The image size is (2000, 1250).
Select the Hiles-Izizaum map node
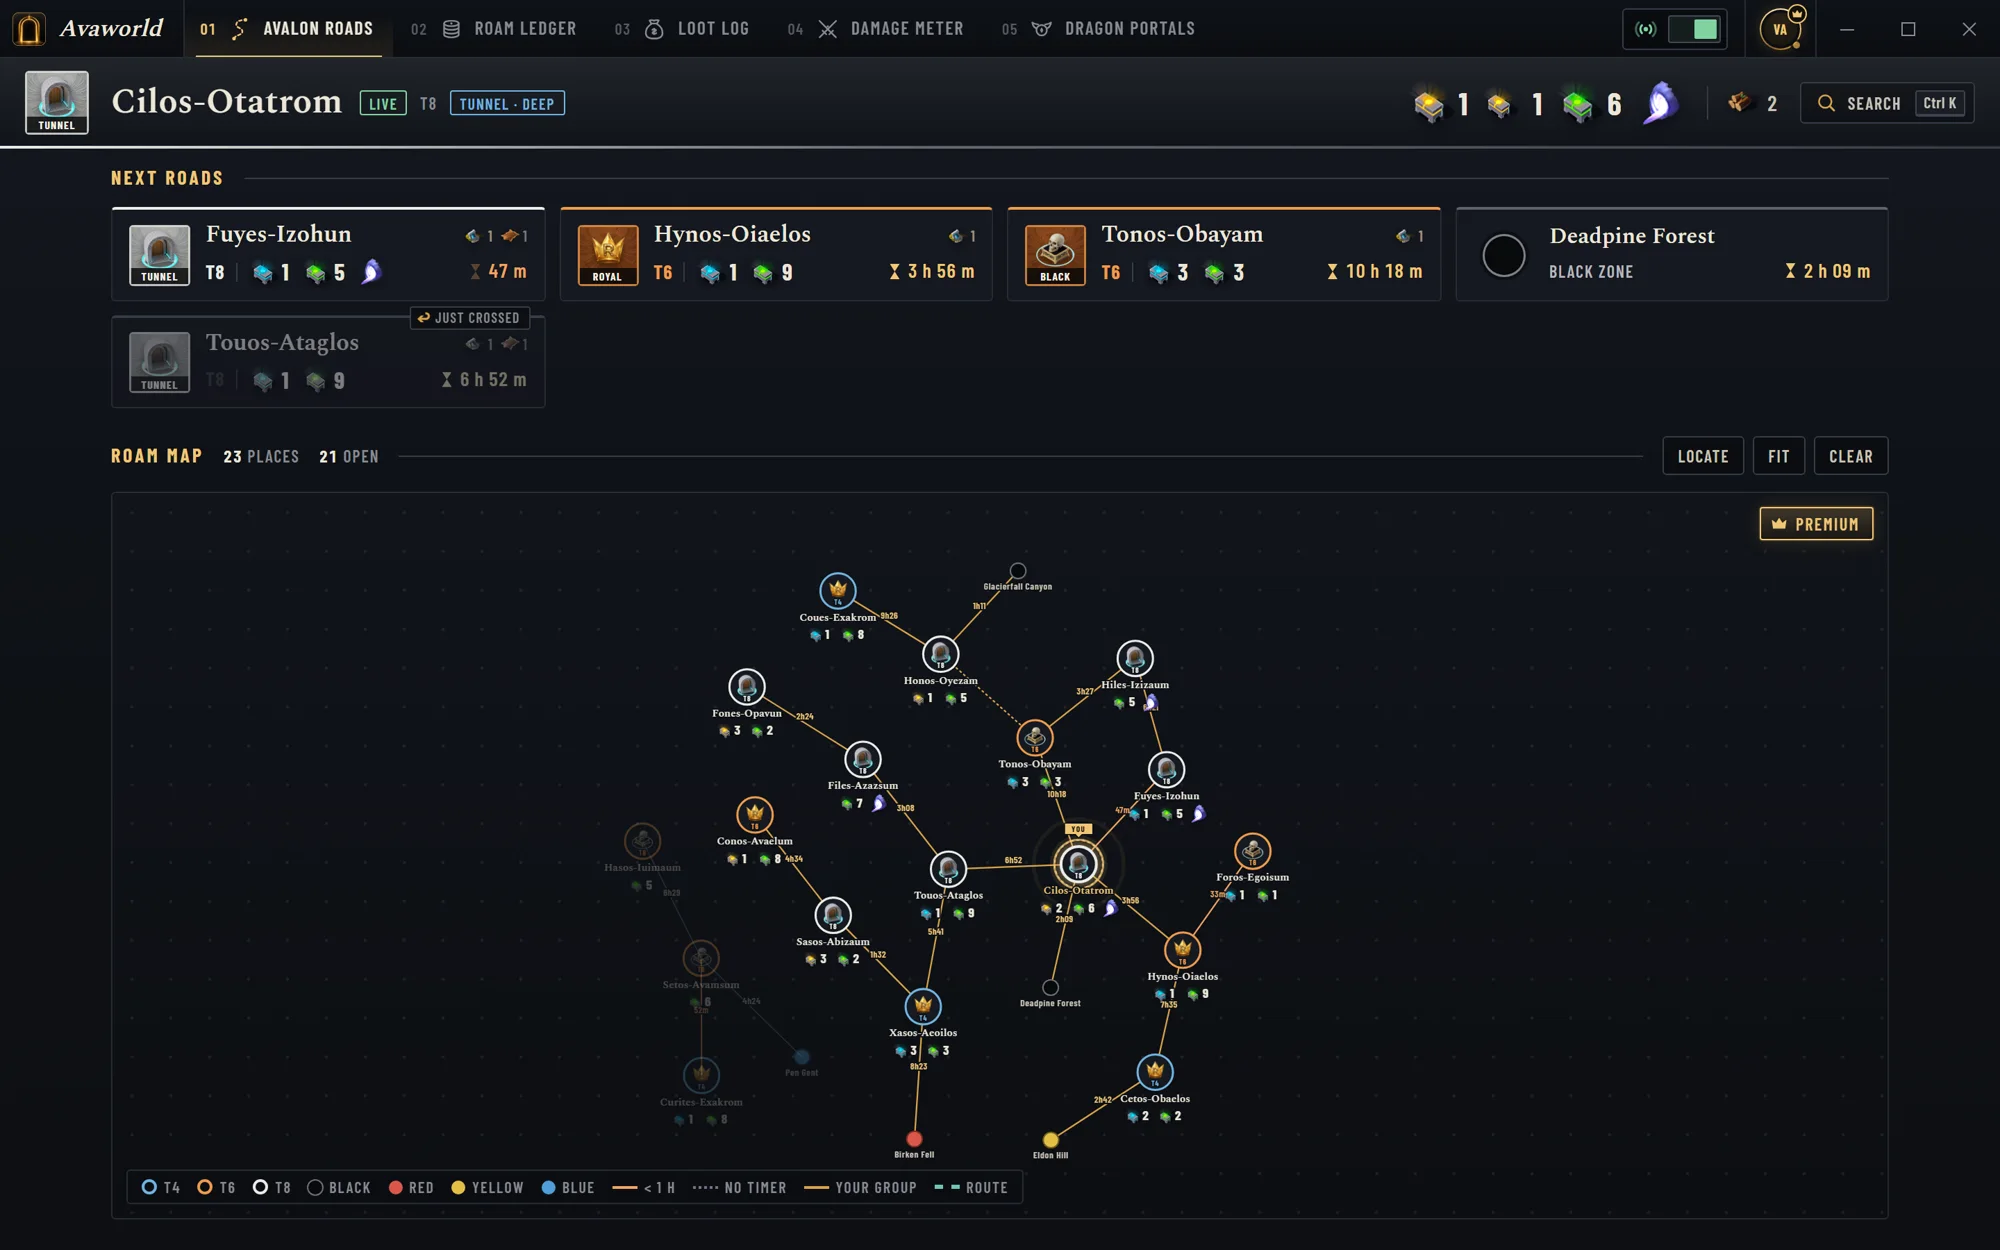point(1134,659)
